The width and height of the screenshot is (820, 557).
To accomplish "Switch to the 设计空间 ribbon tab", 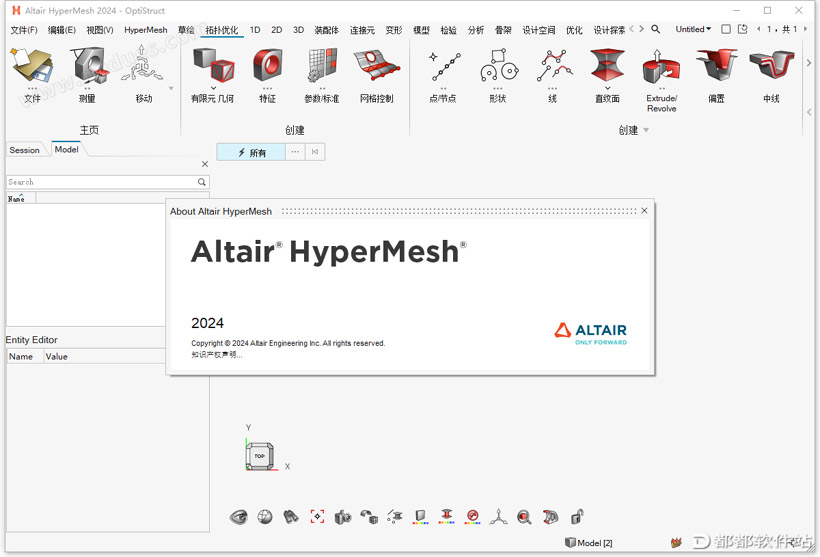I will (x=539, y=30).
